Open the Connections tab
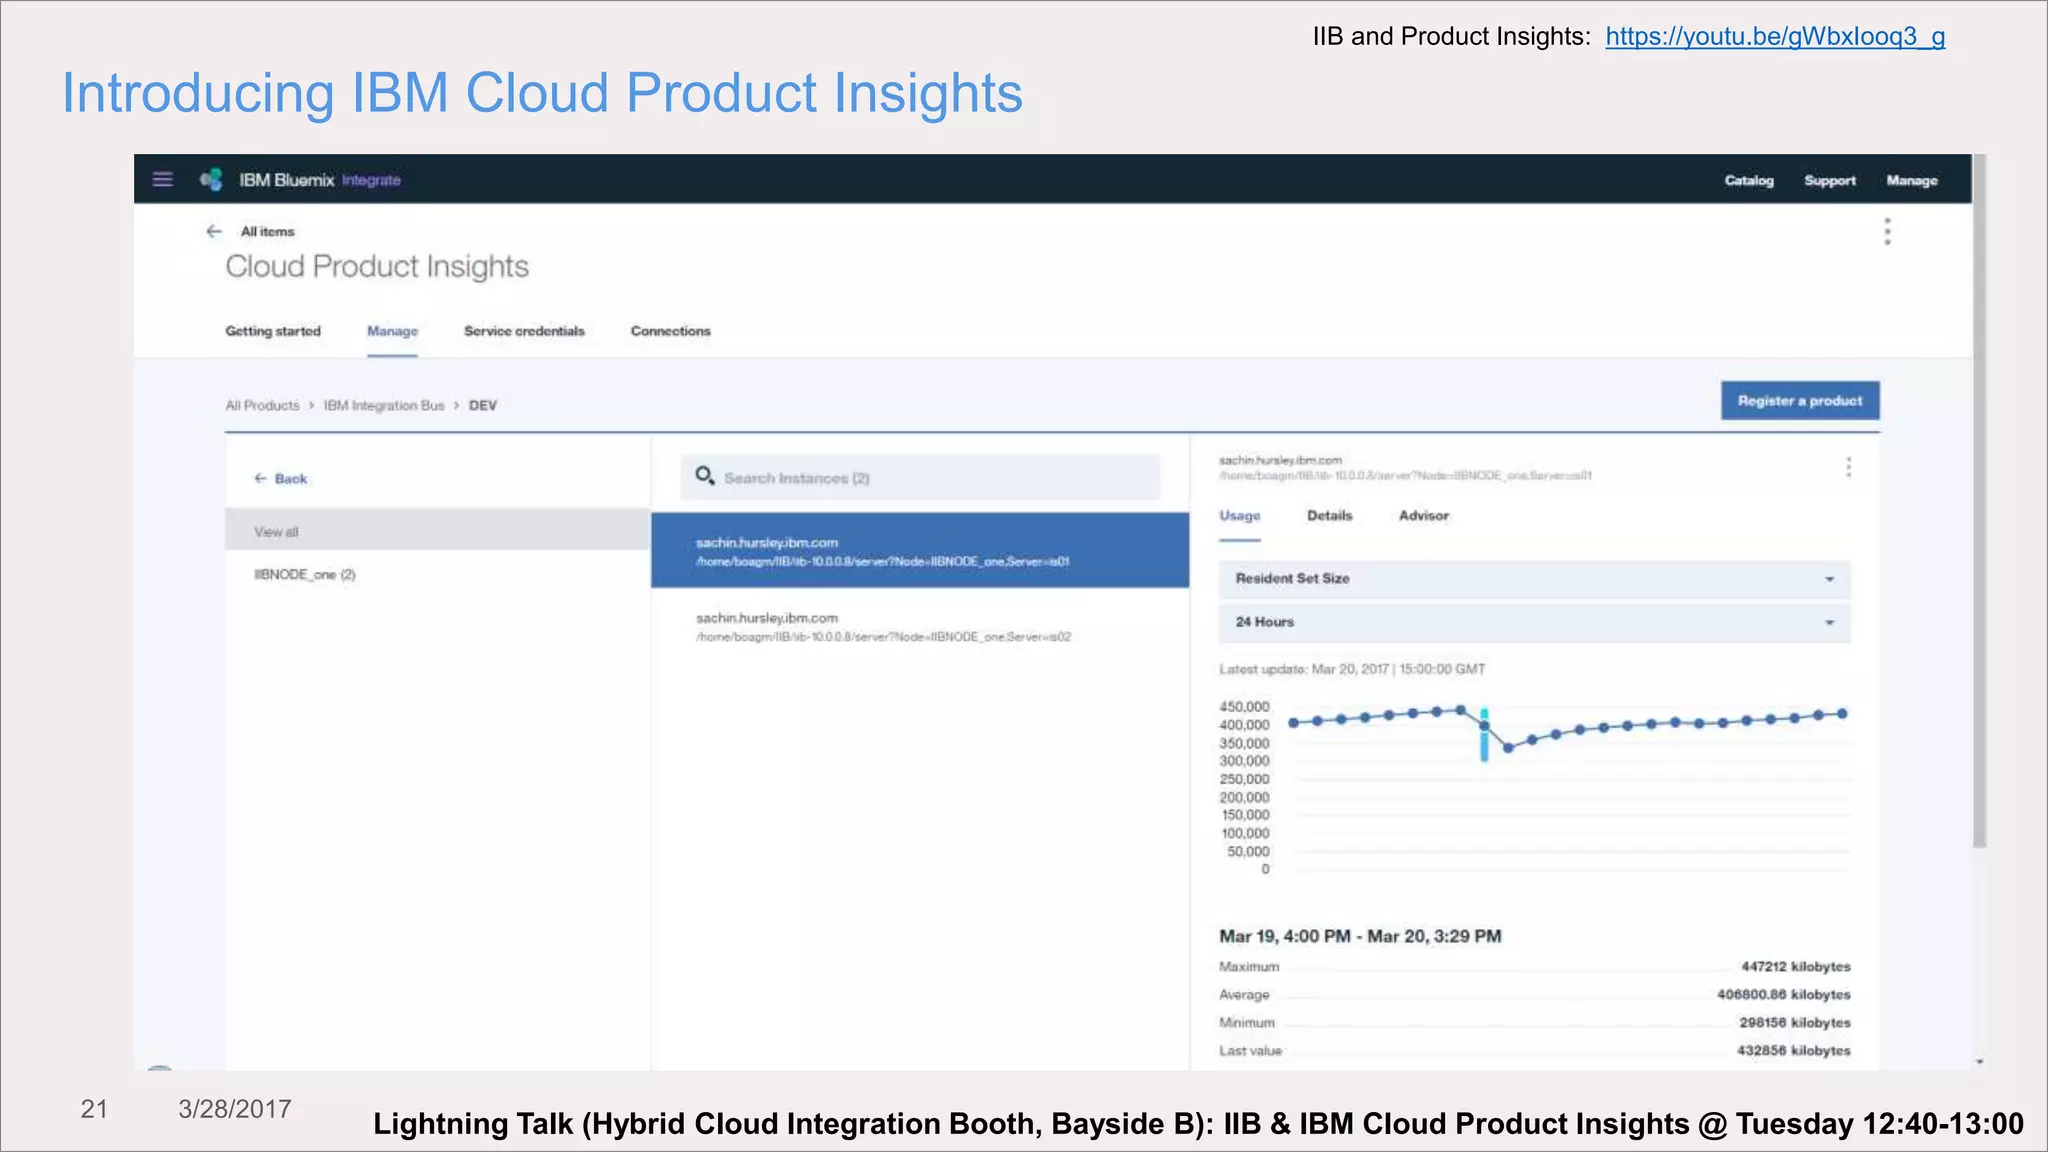Image resolution: width=2048 pixels, height=1152 pixels. [x=670, y=331]
